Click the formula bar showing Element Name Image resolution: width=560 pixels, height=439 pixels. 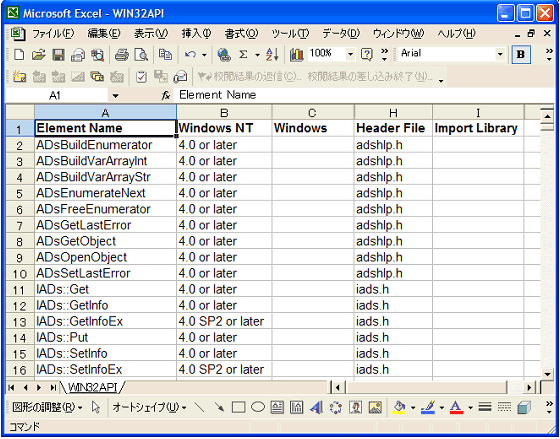coord(364,95)
